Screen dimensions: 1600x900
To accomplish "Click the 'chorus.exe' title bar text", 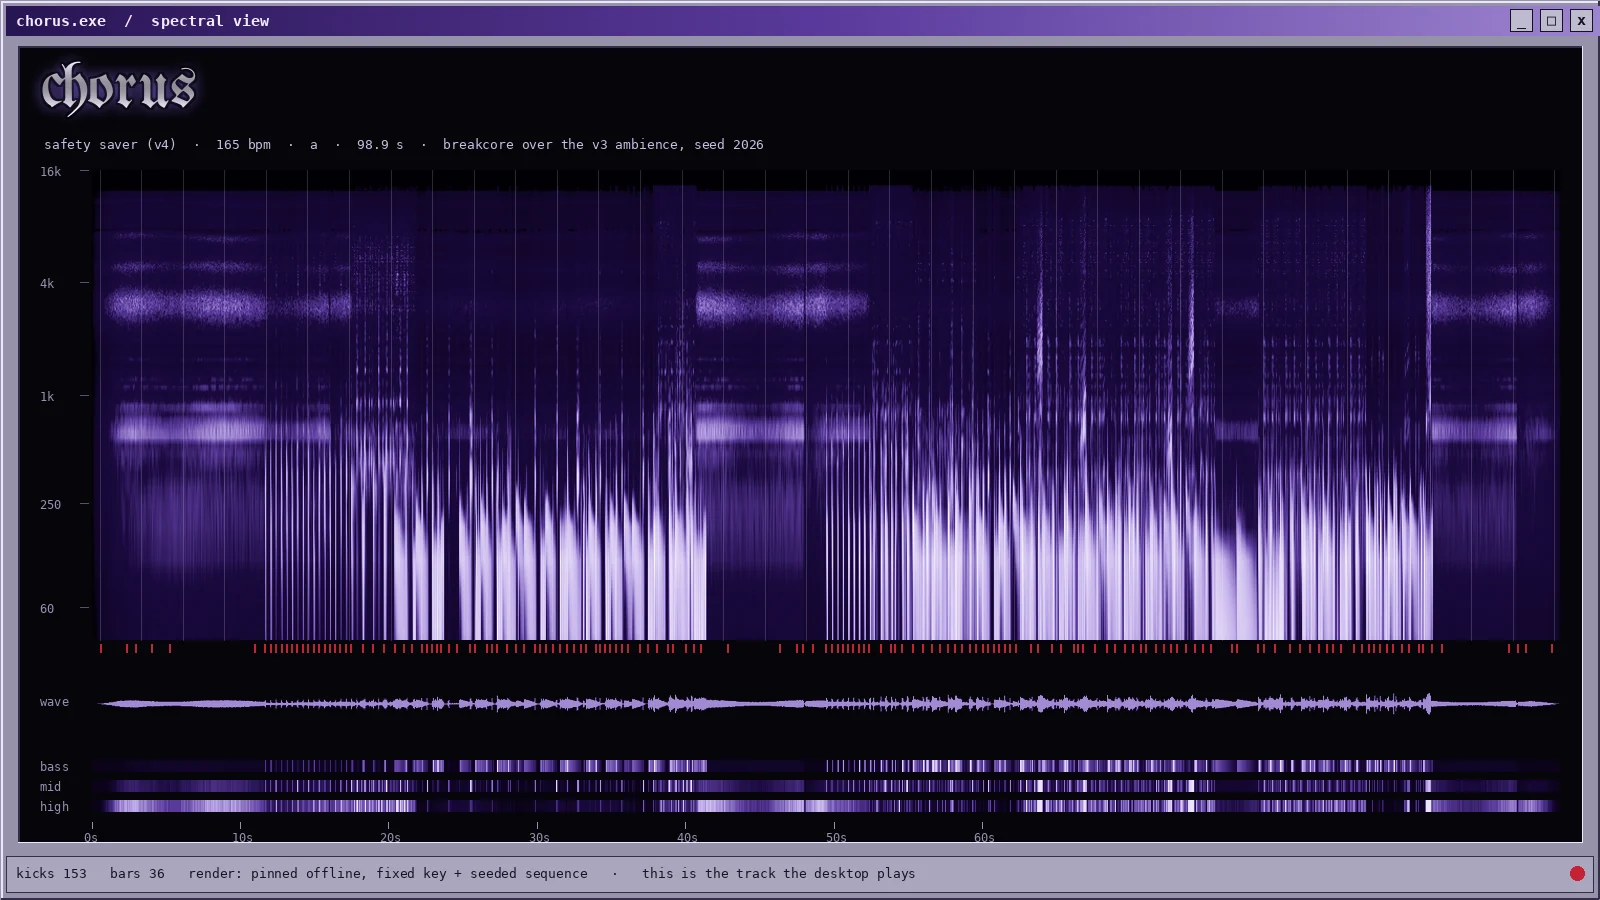I will [x=61, y=20].
